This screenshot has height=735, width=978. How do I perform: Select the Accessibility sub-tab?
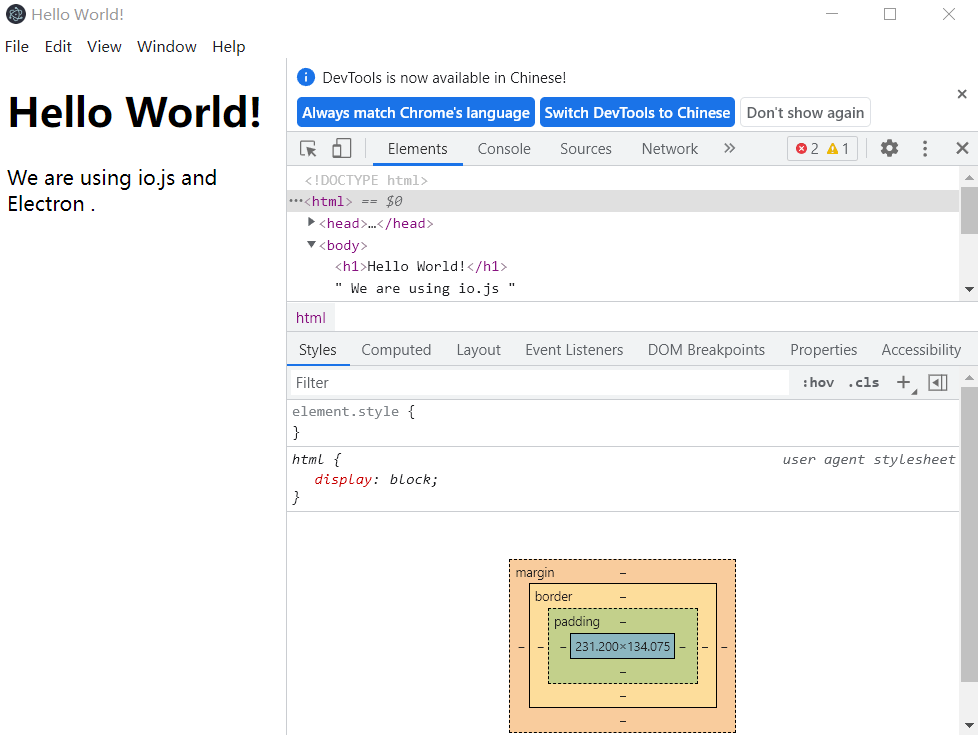(x=921, y=349)
